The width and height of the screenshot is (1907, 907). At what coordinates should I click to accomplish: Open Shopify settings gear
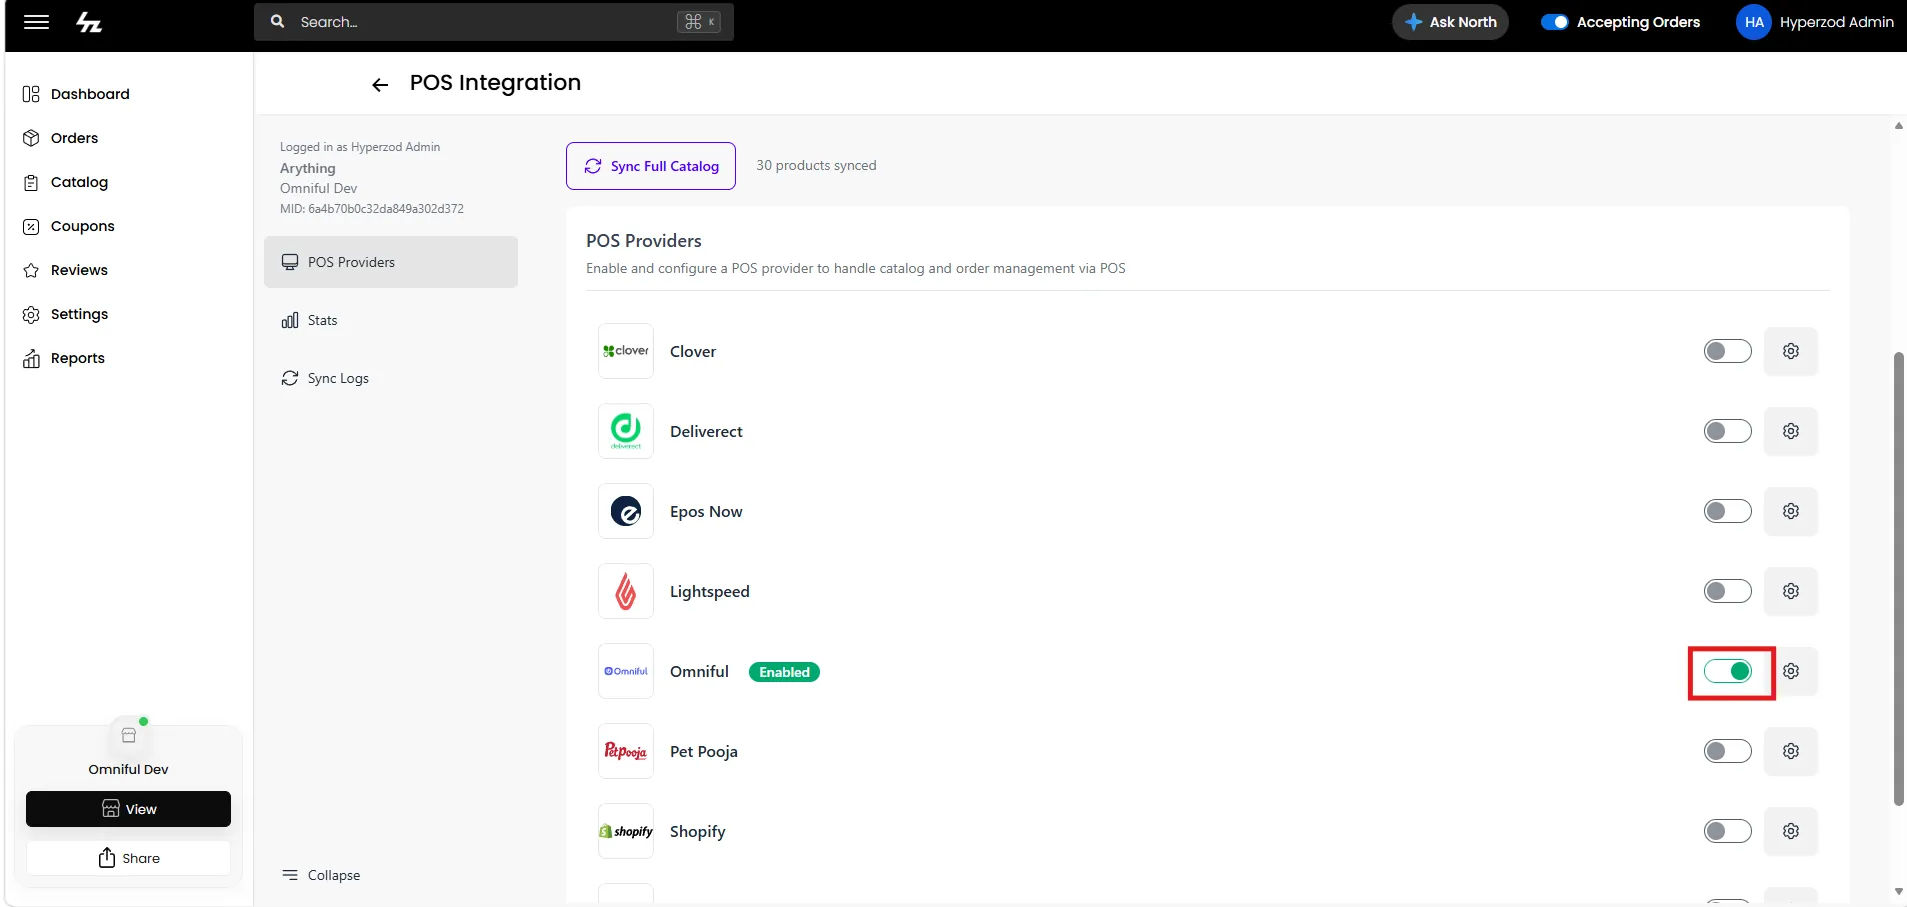click(x=1790, y=831)
